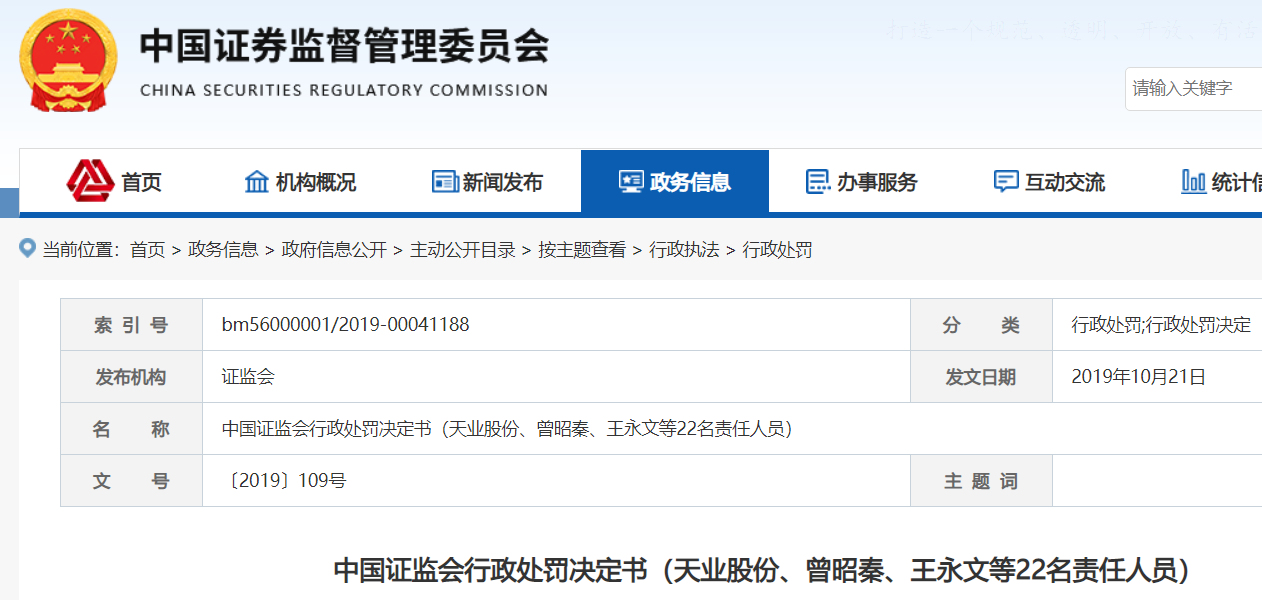Click the statistics bar chart icon

[x=1193, y=182]
